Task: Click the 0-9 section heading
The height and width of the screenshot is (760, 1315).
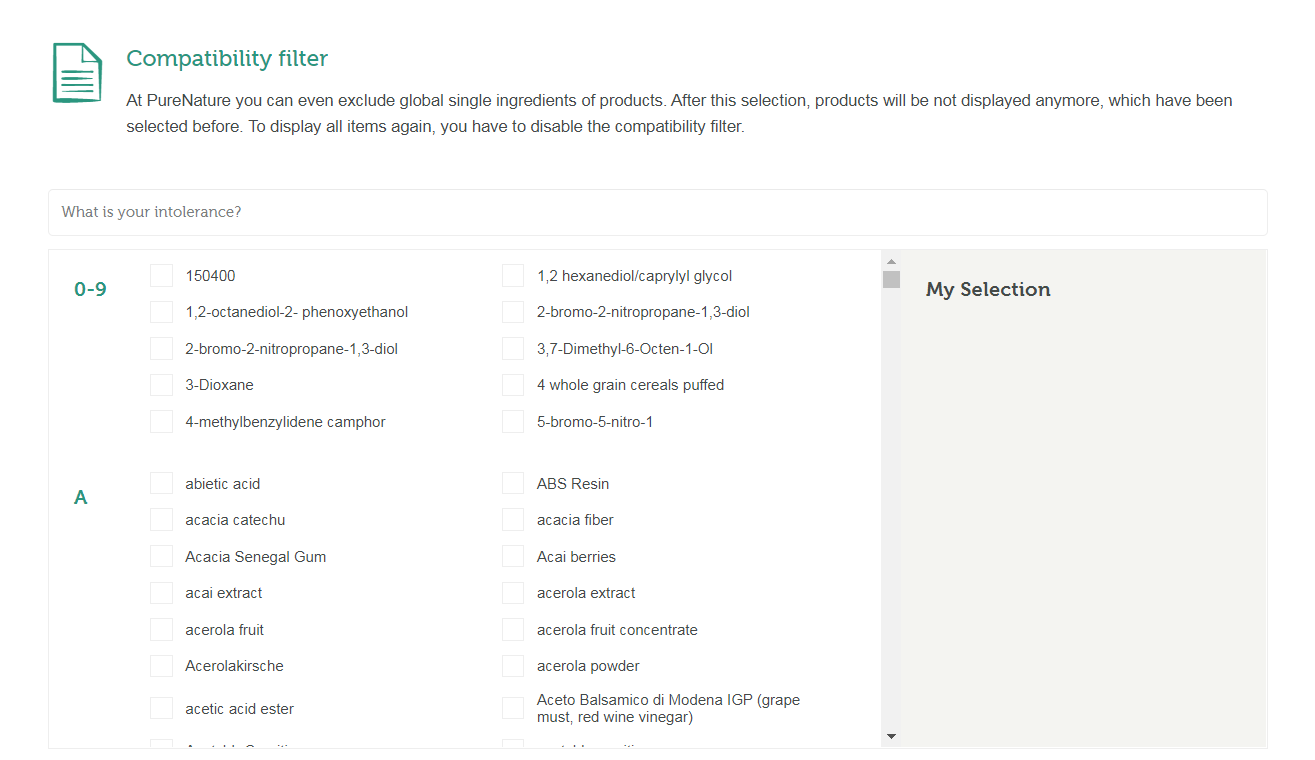Action: click(90, 290)
